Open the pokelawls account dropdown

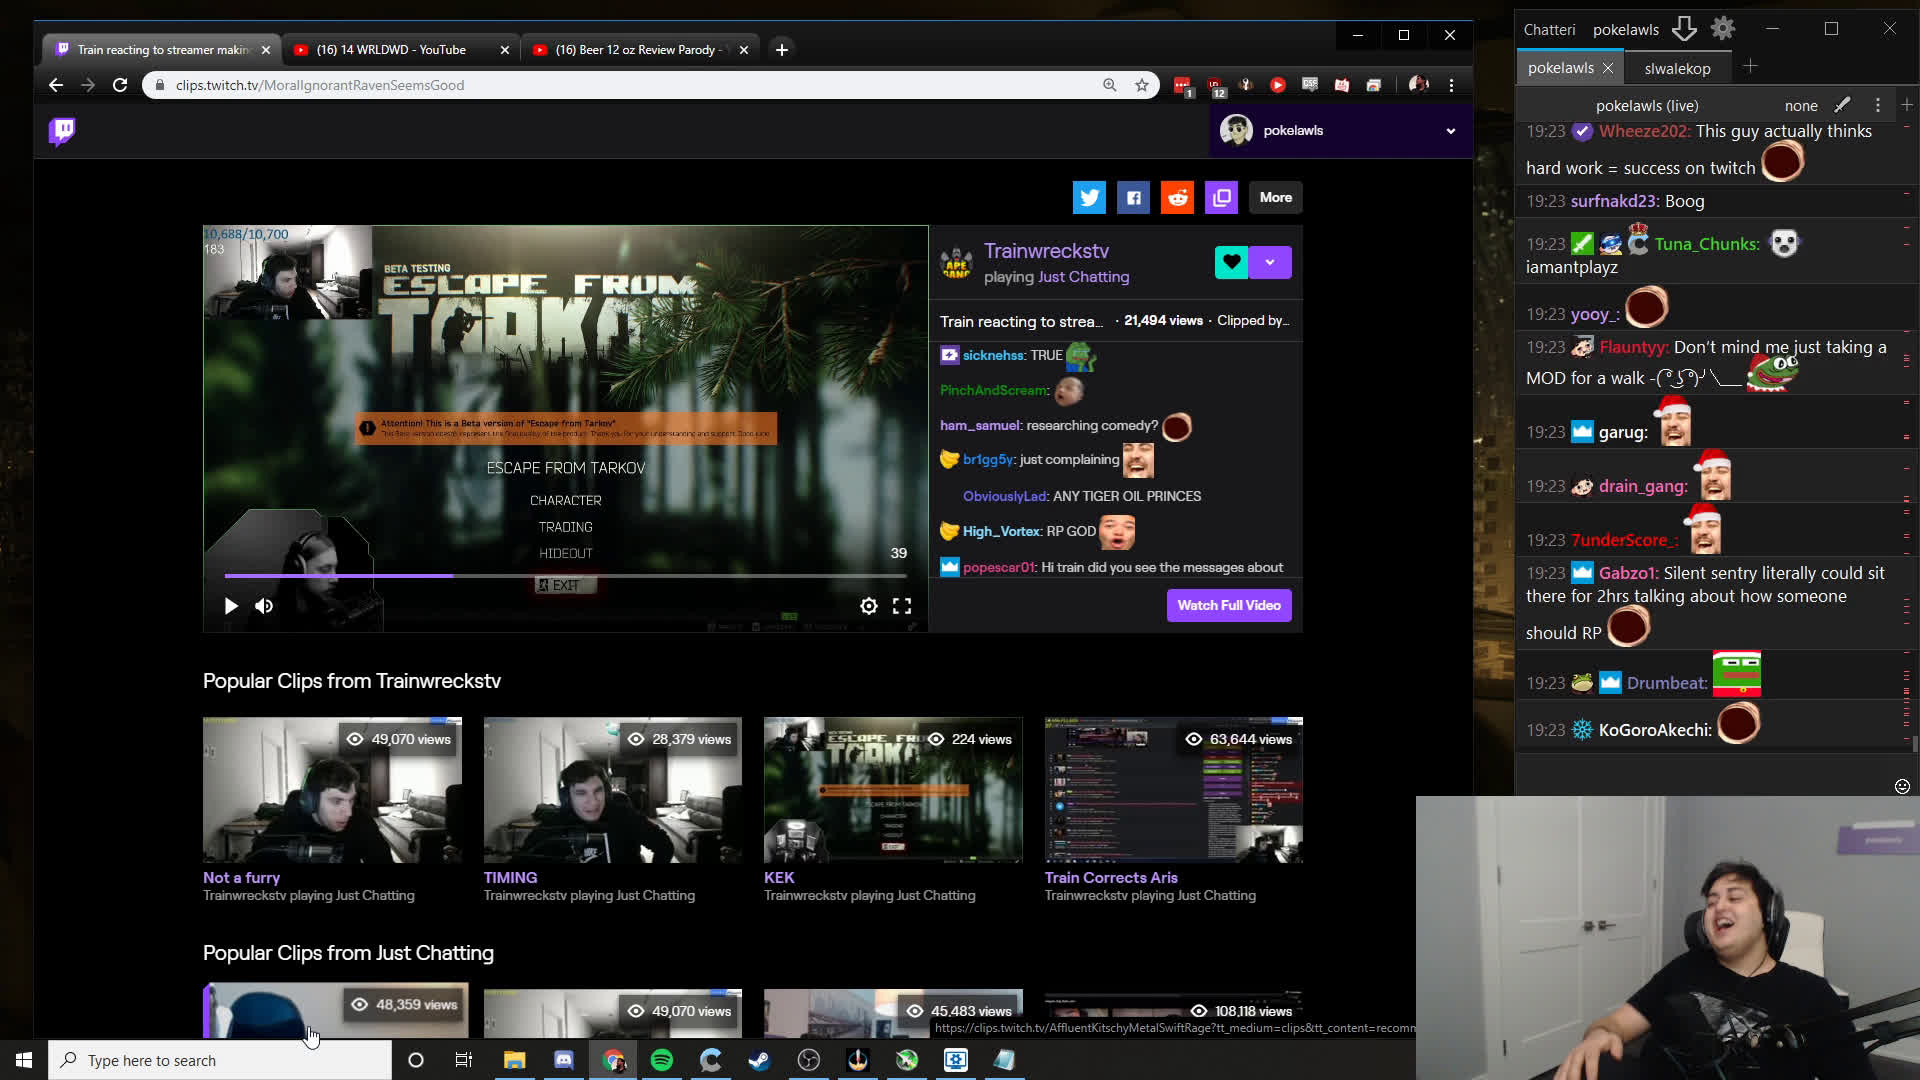[1449, 131]
